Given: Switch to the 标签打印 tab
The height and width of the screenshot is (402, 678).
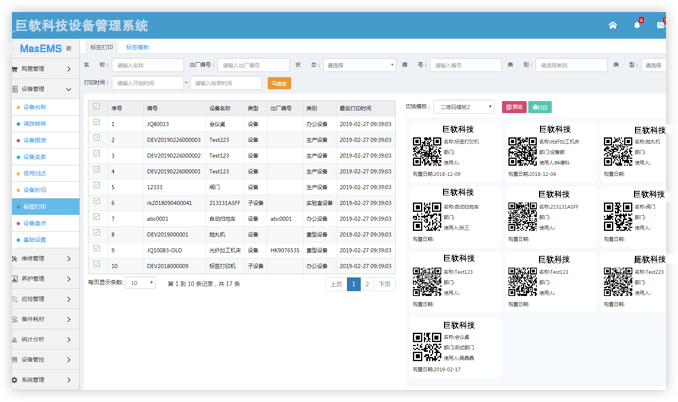Looking at the screenshot, I should (x=102, y=47).
